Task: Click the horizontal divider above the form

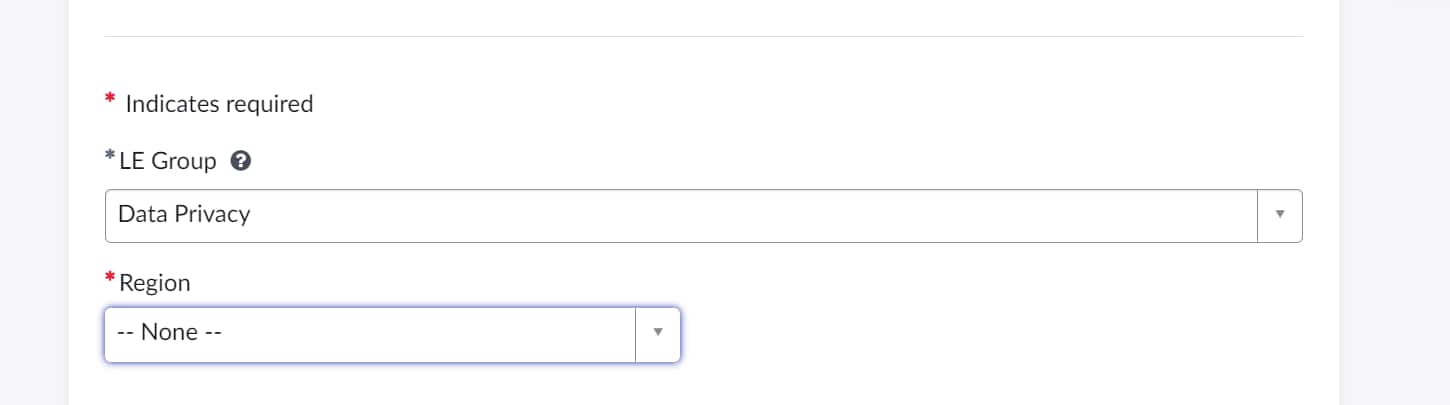Action: pos(703,36)
